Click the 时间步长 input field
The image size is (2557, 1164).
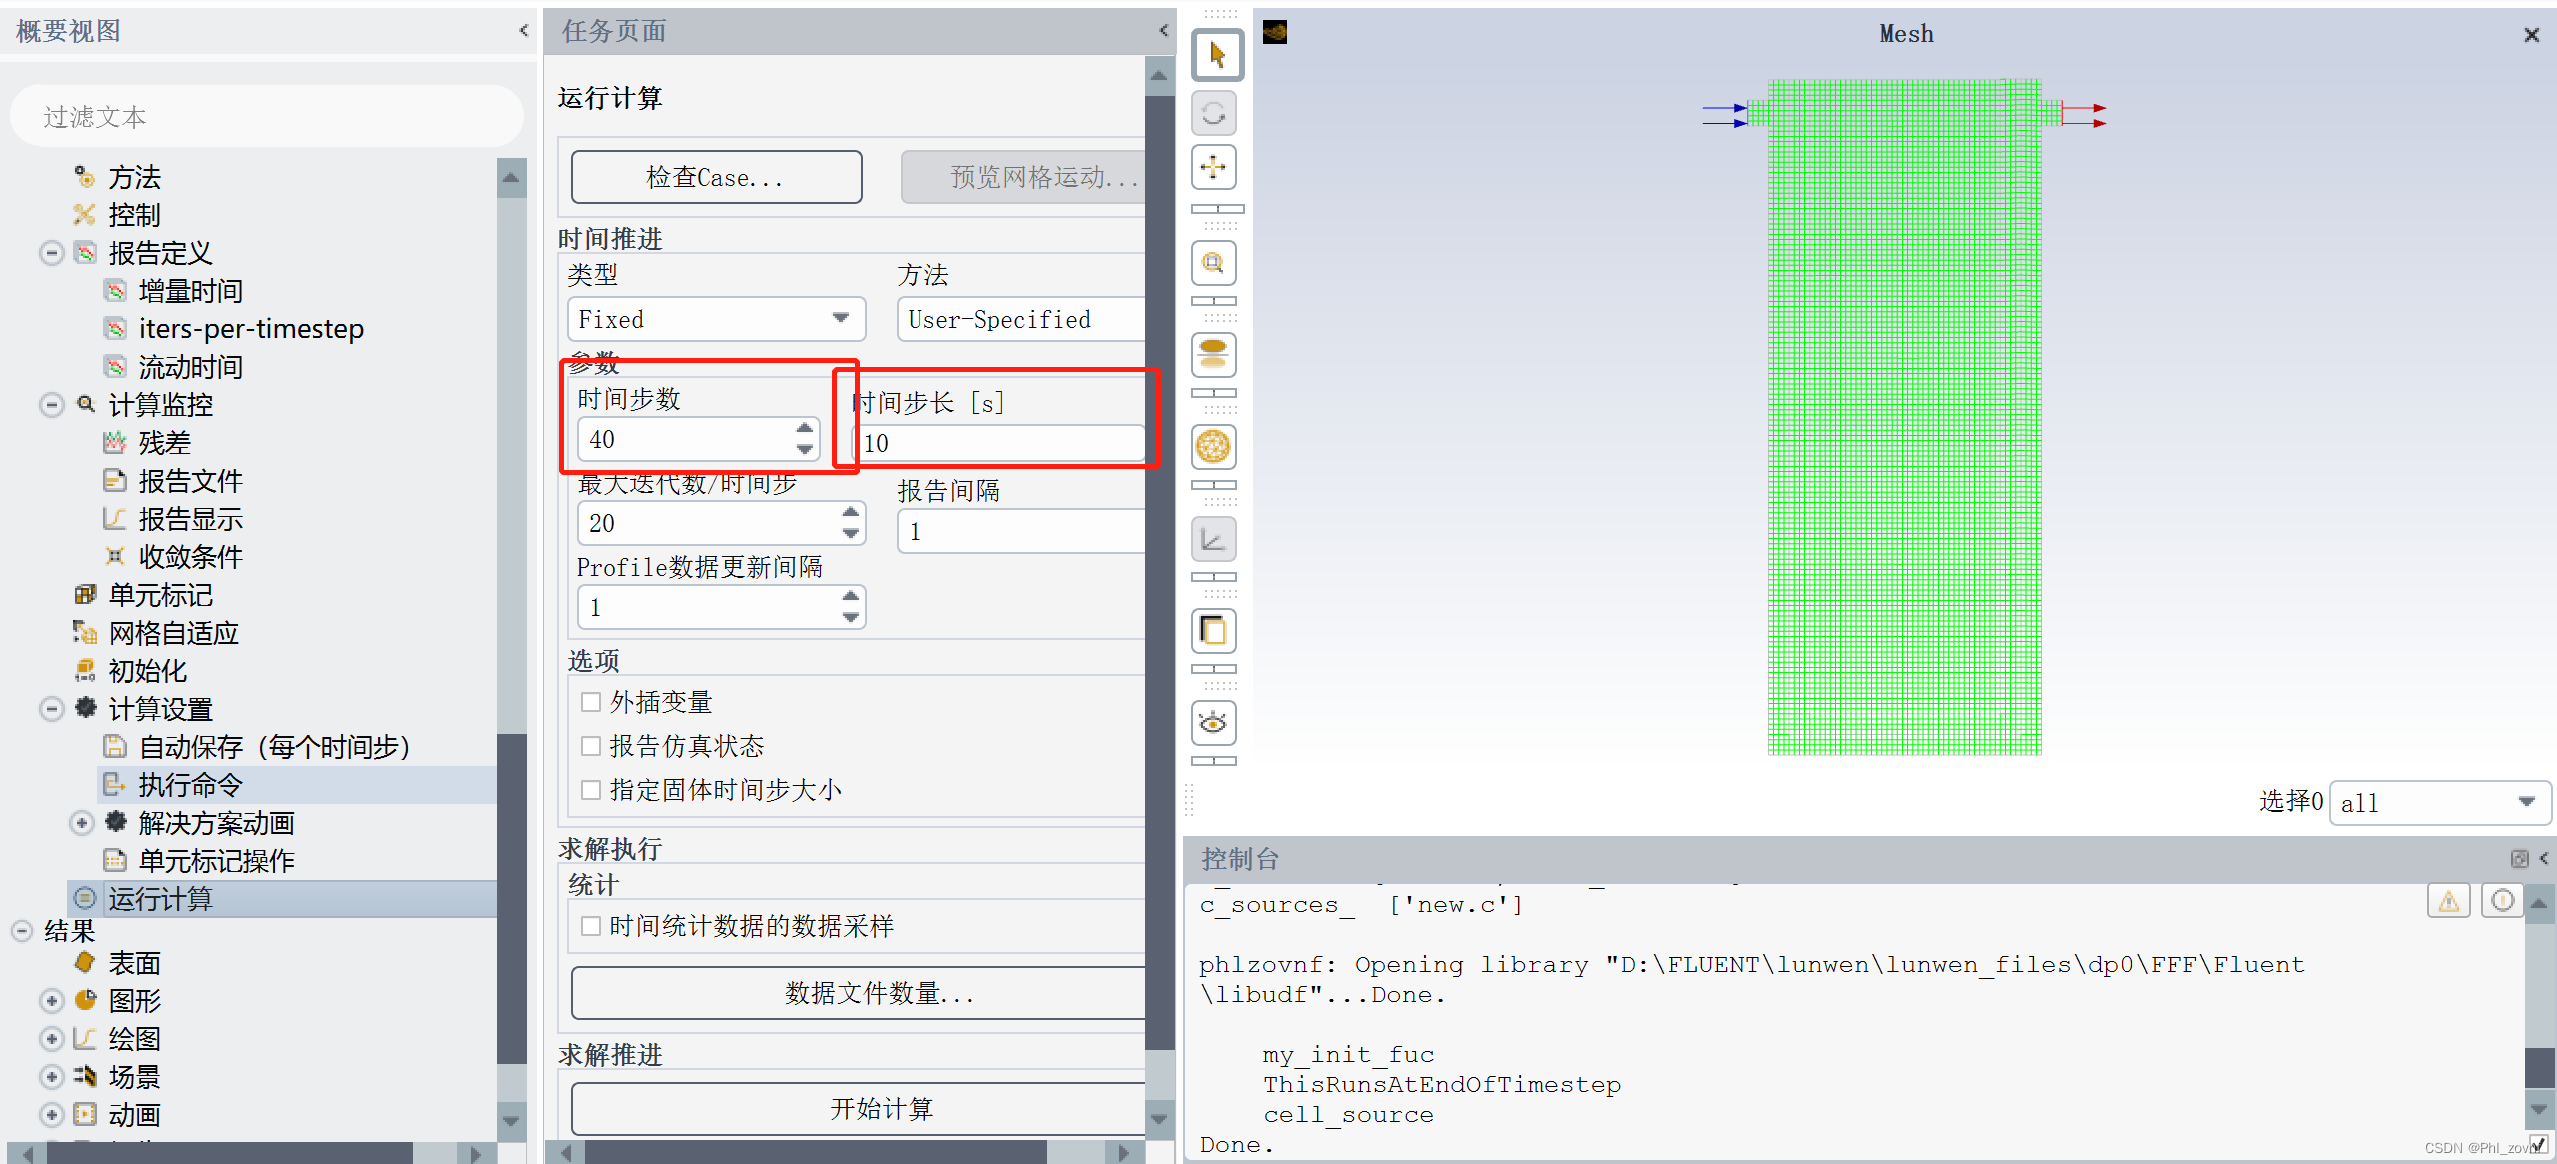tap(1000, 443)
